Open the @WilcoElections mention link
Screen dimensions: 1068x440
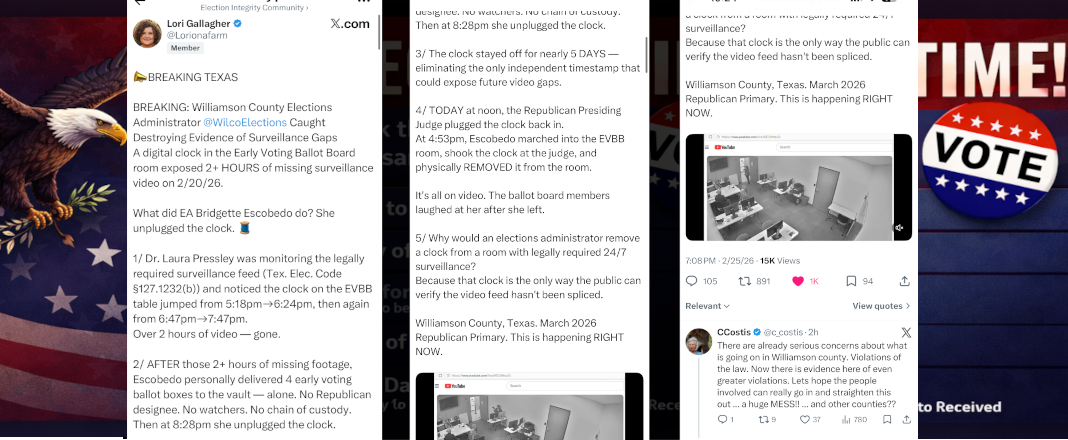pos(245,123)
